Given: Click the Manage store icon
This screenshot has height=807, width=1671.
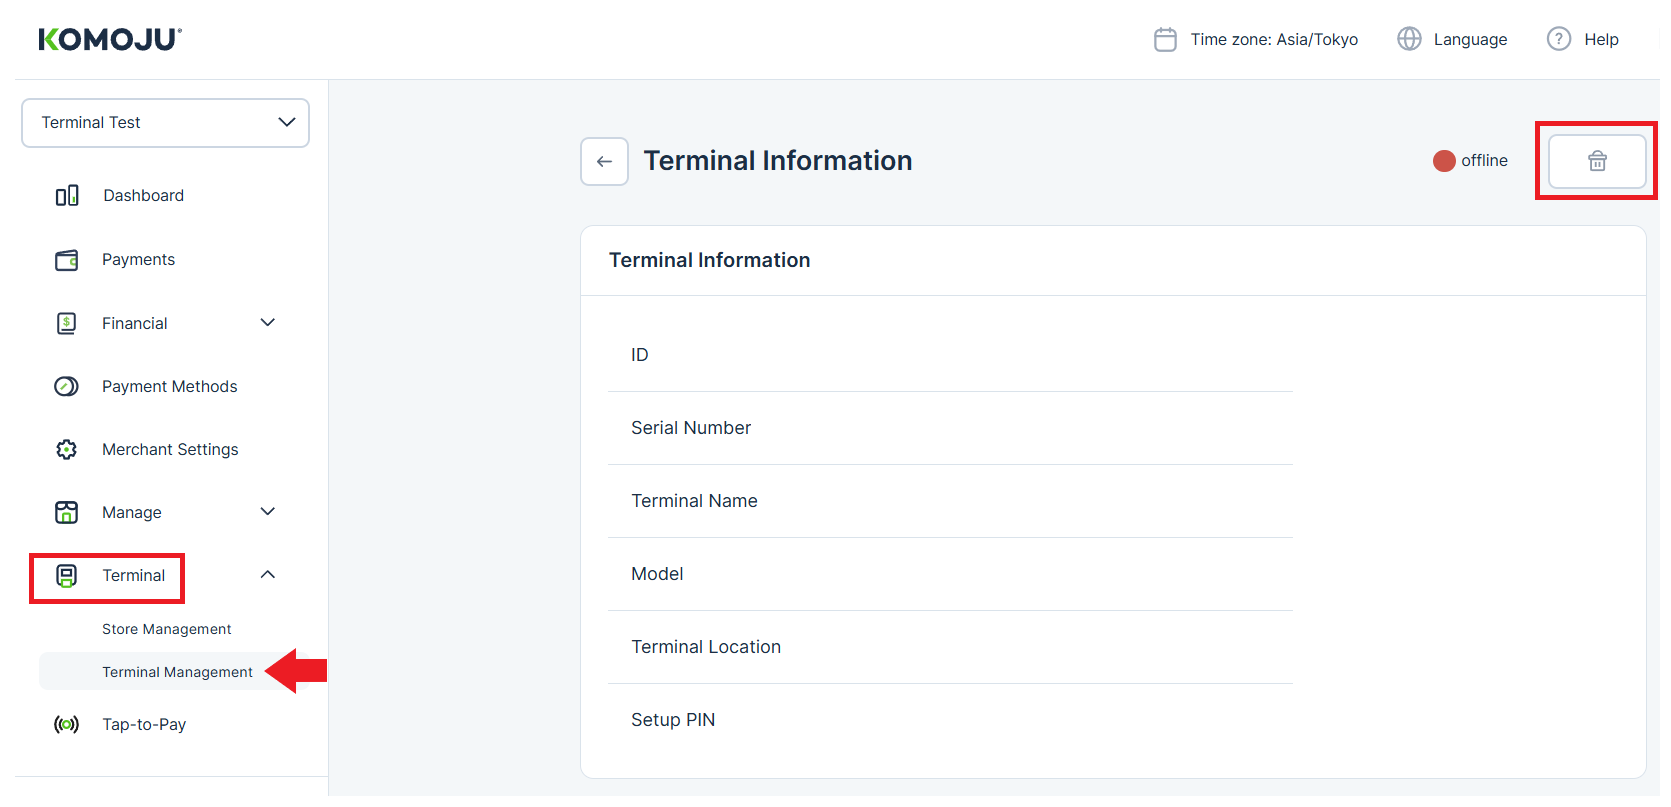Looking at the screenshot, I should 67,512.
